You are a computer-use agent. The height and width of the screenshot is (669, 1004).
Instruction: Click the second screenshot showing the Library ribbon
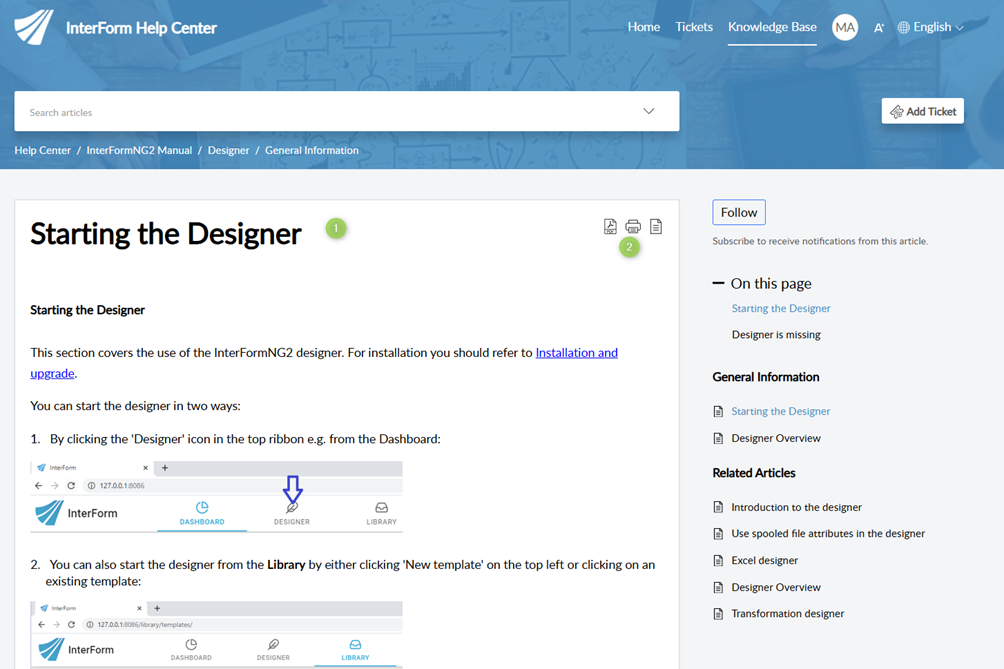tap(216, 634)
